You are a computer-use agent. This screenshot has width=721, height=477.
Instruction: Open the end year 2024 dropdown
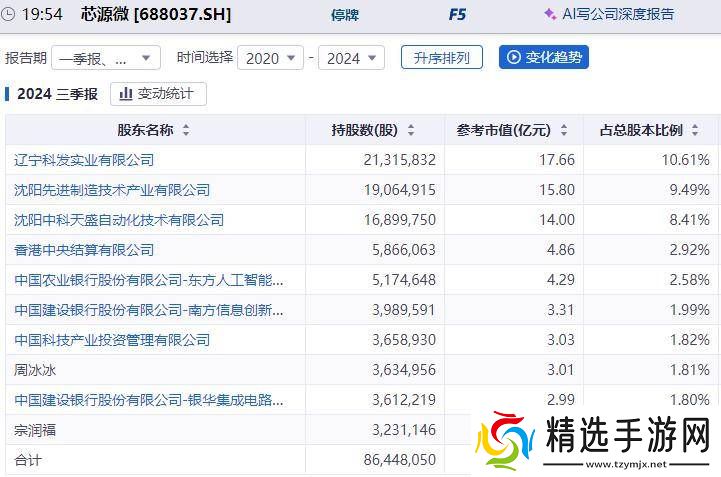click(351, 58)
